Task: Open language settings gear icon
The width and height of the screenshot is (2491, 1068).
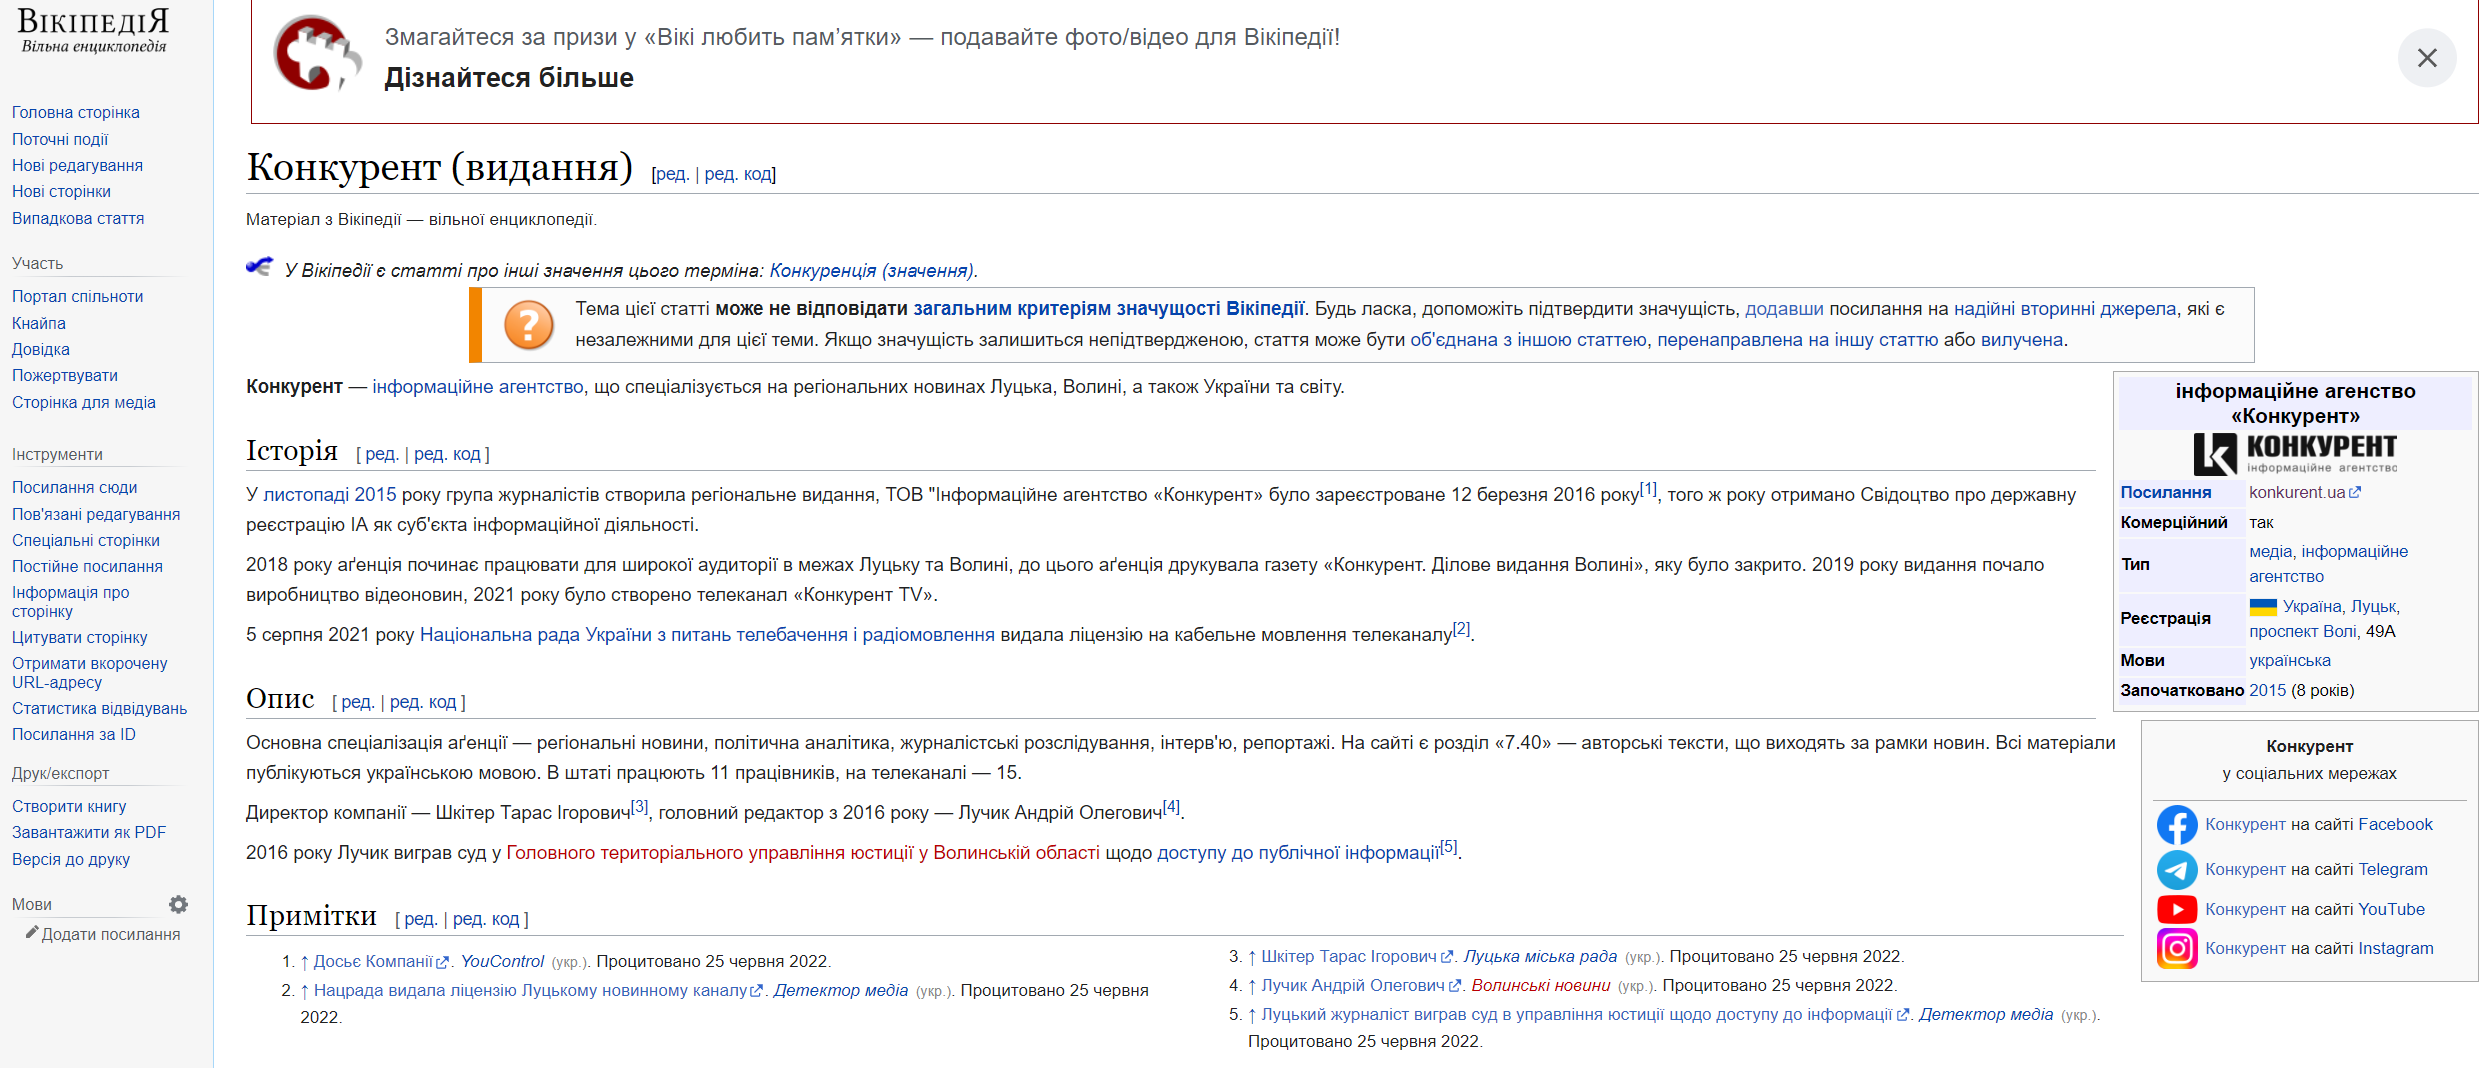Action: tap(178, 905)
